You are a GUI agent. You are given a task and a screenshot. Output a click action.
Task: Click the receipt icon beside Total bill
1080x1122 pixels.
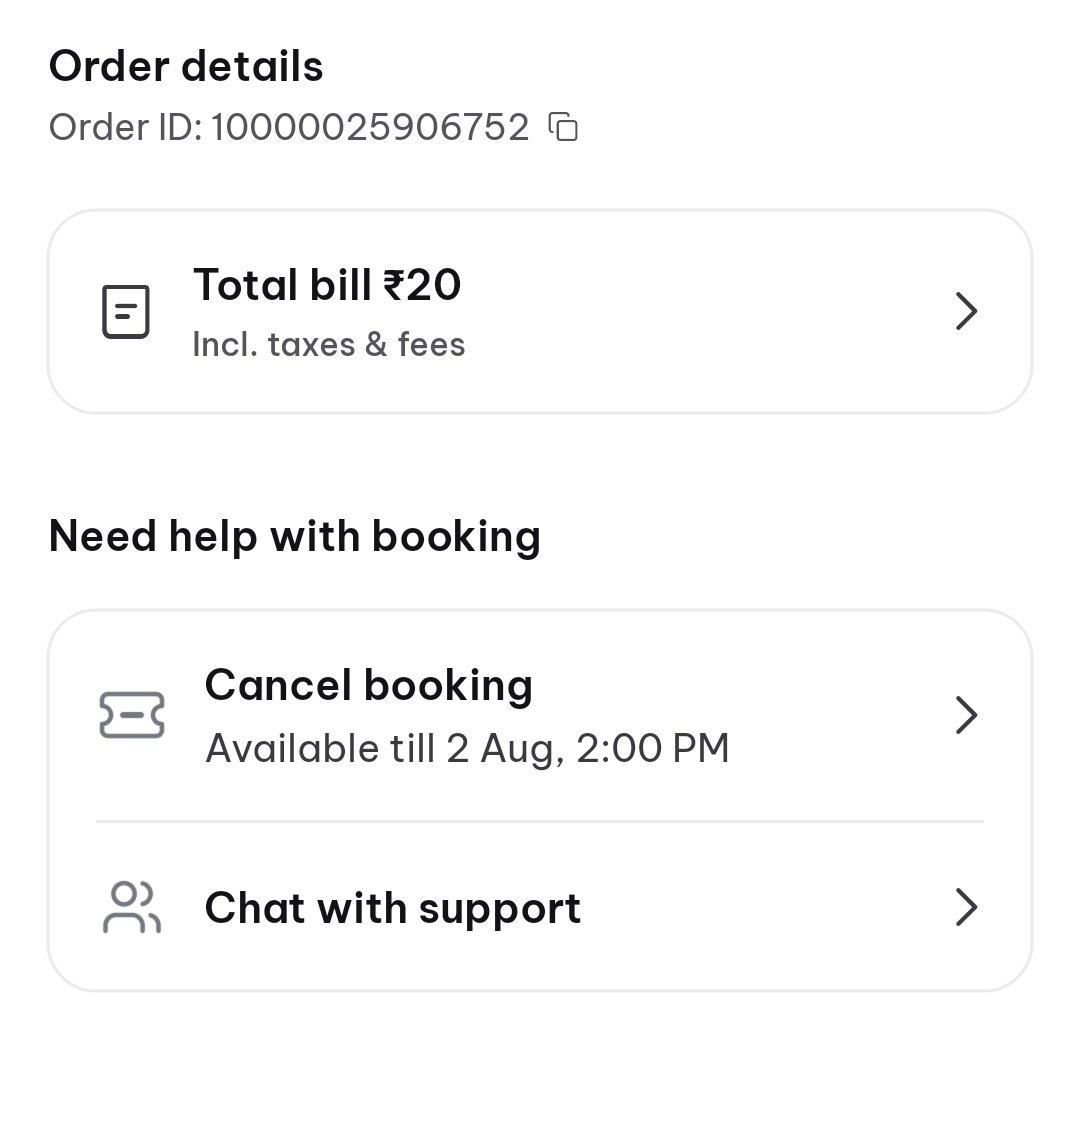point(125,312)
